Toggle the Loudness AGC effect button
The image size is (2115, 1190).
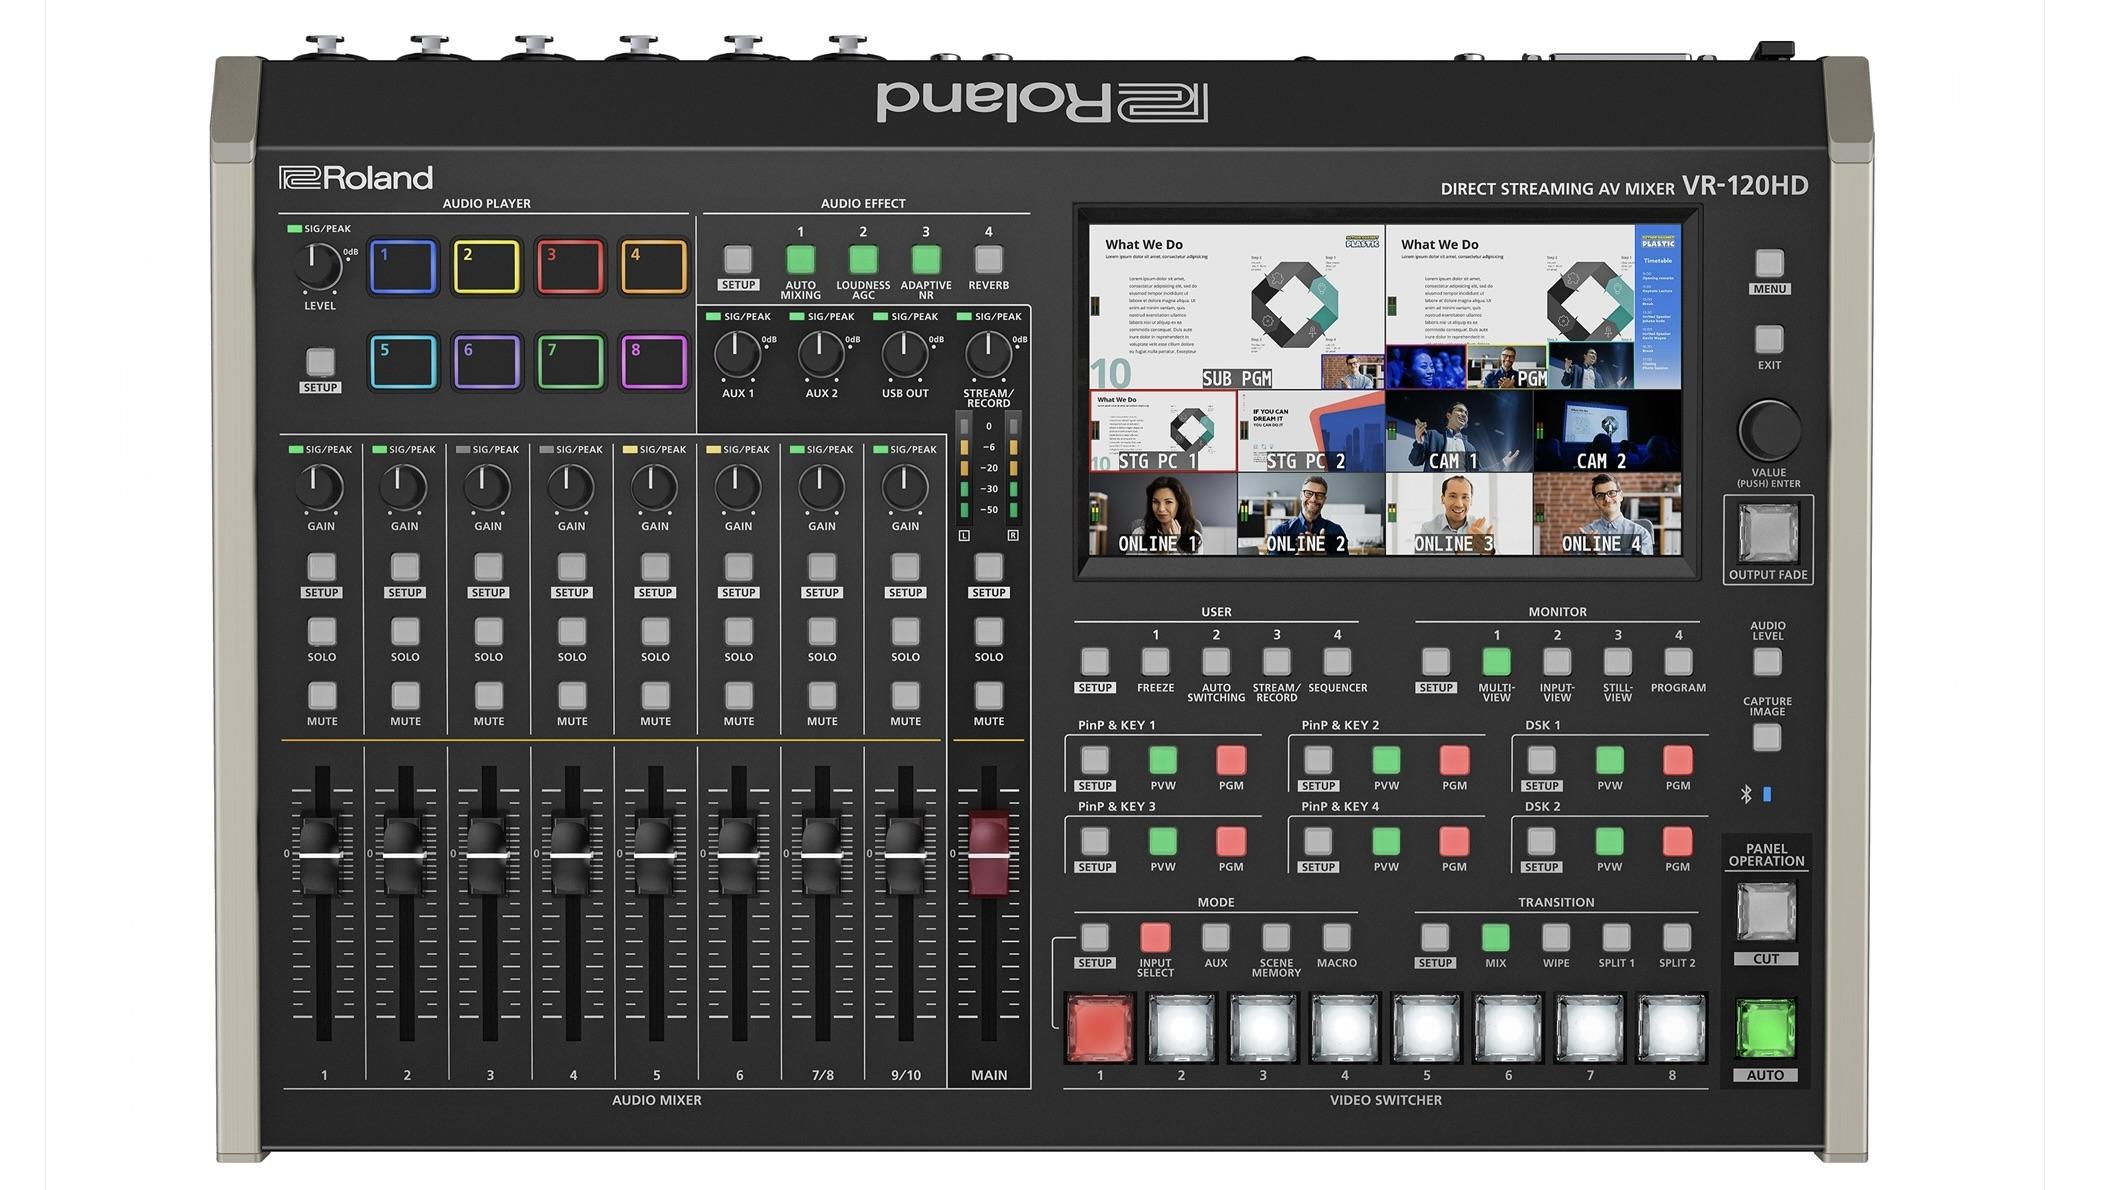(863, 260)
